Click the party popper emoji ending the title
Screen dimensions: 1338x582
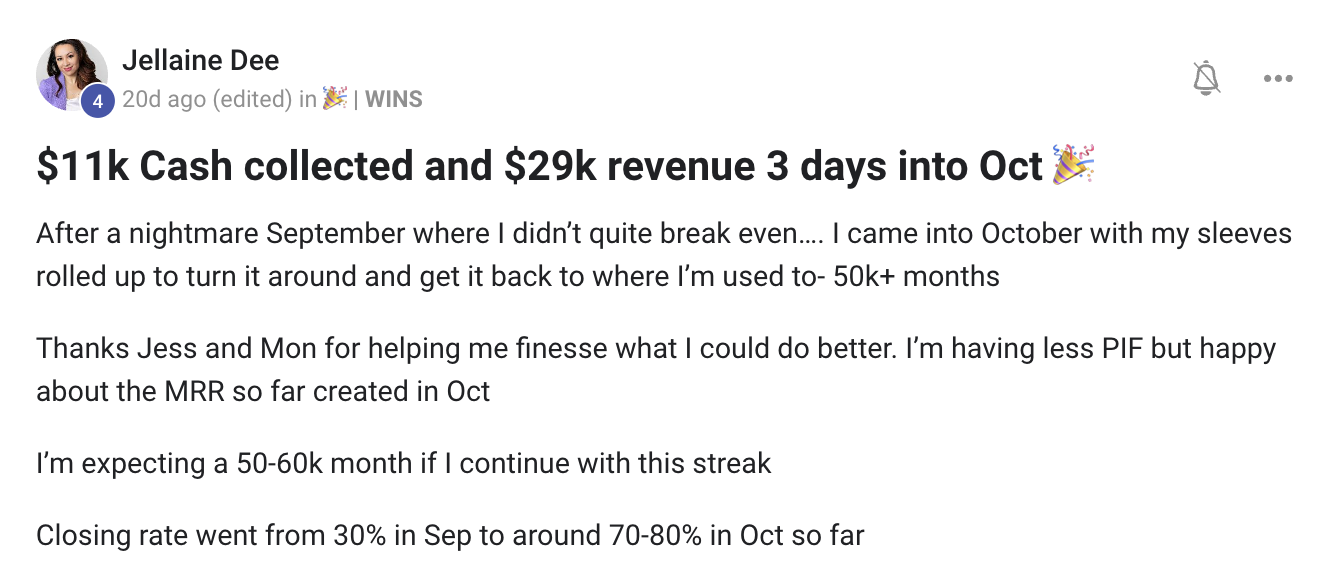pos(1073,166)
